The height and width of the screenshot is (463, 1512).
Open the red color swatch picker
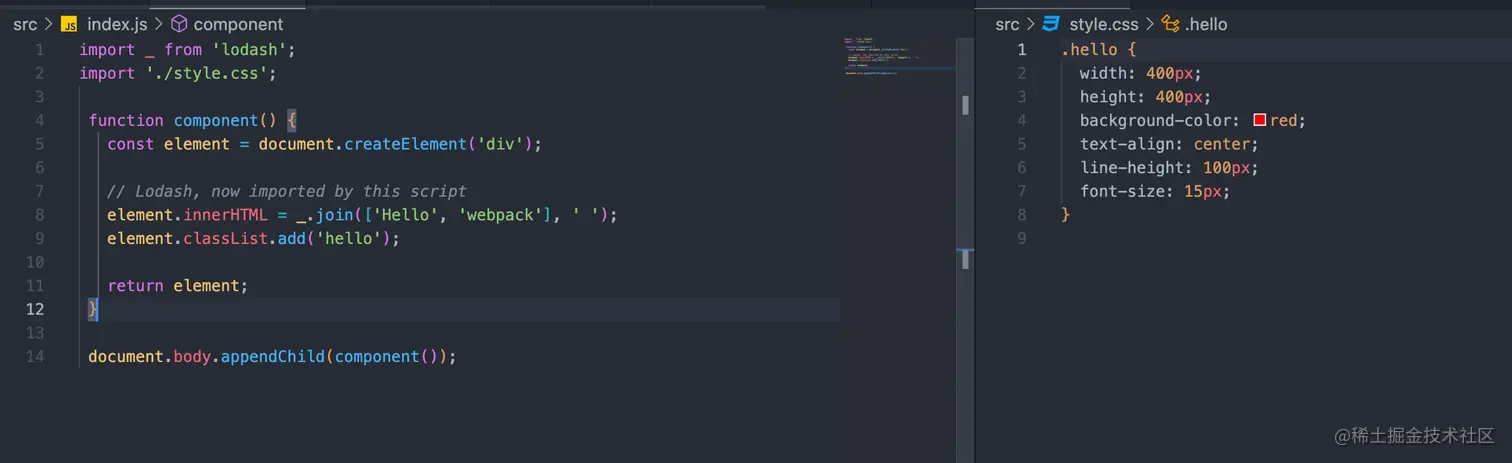point(1260,120)
